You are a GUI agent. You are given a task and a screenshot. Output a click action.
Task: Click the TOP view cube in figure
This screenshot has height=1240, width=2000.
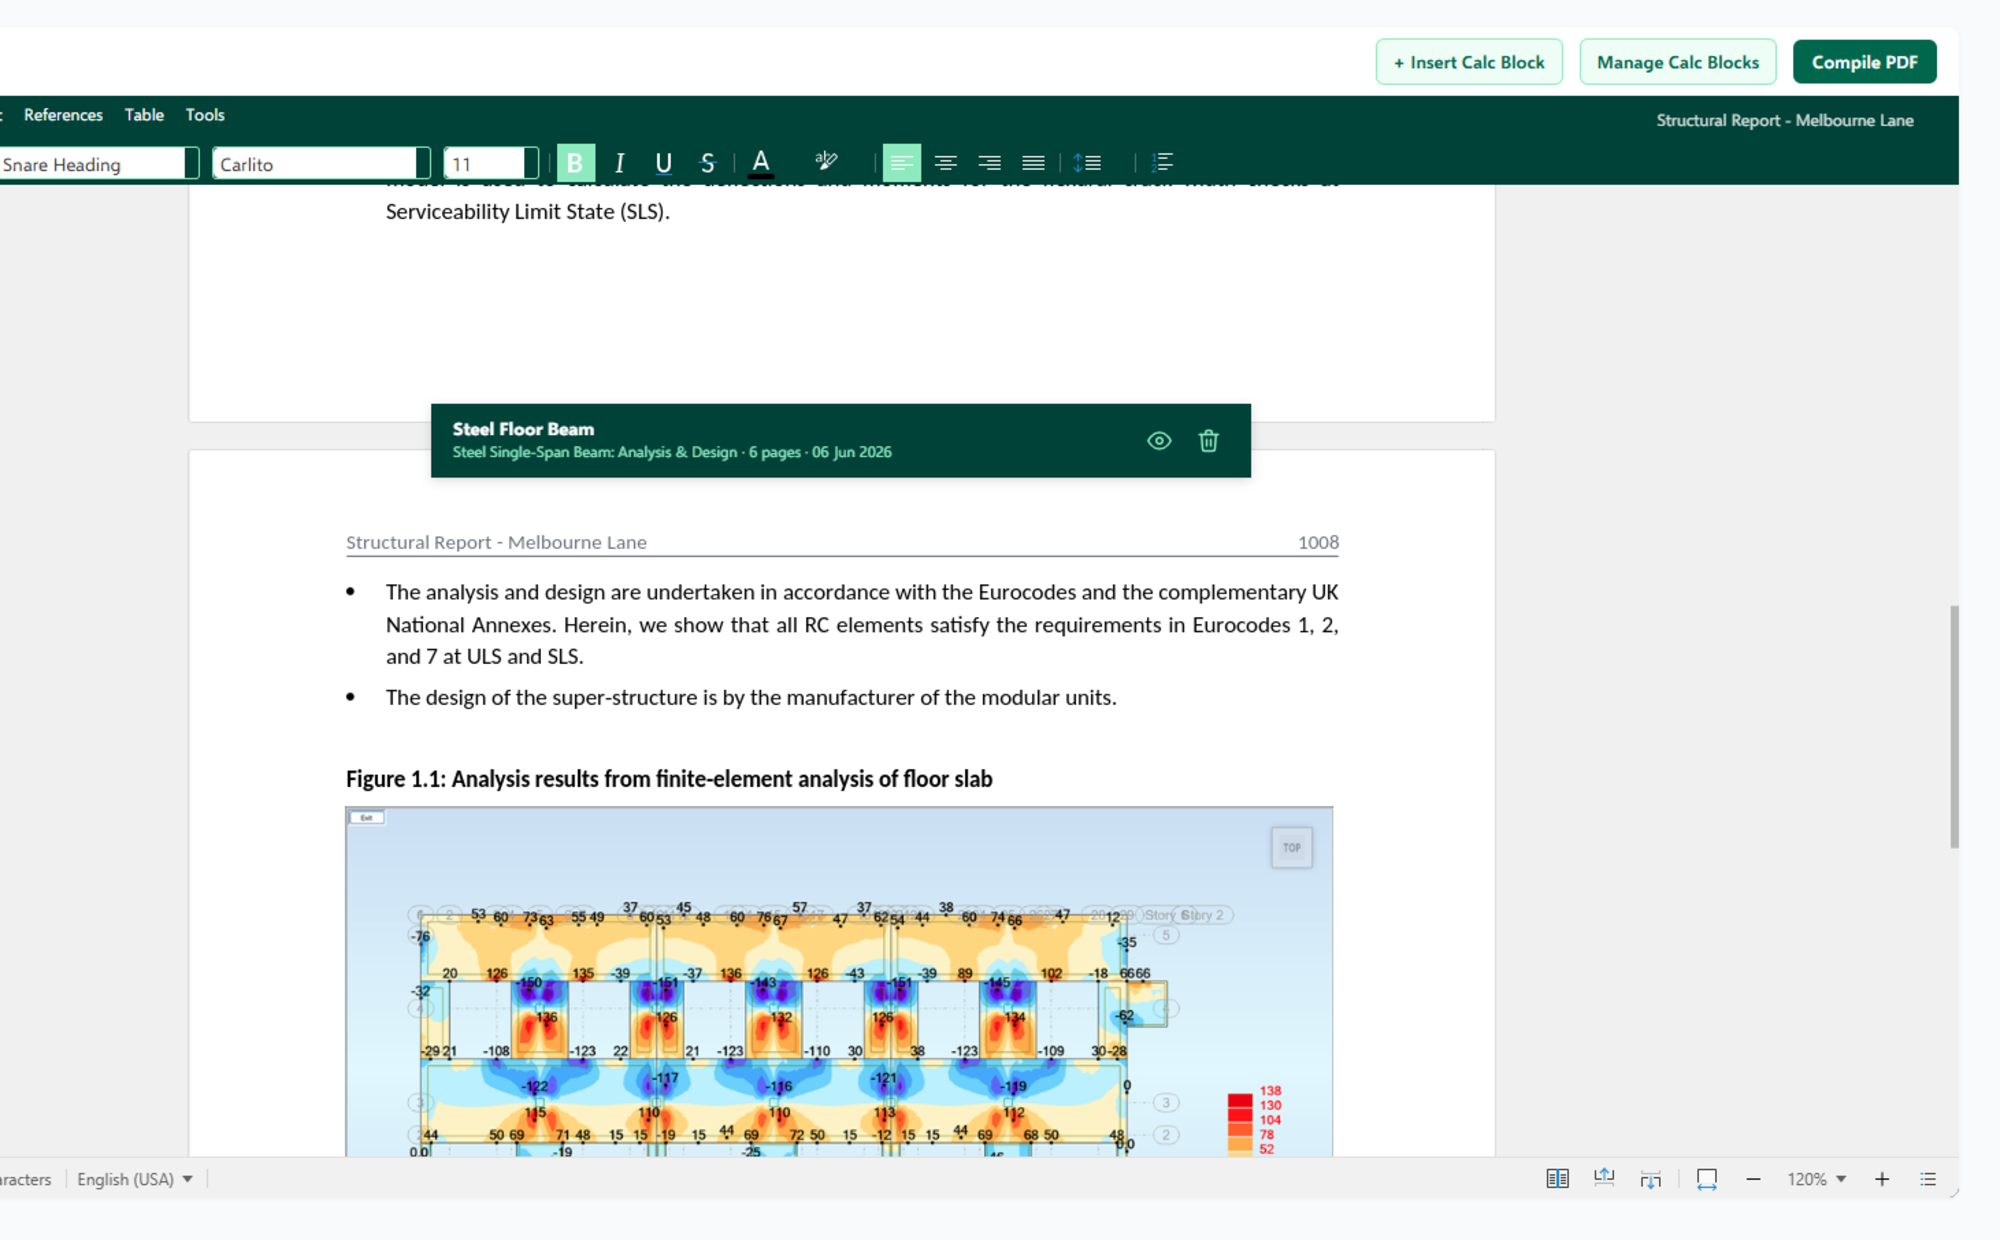(1291, 848)
